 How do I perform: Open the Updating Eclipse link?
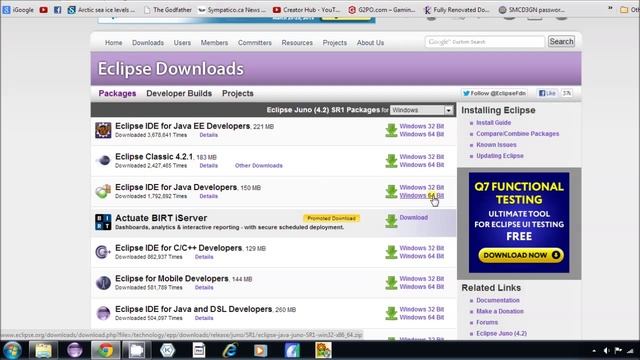click(500, 156)
